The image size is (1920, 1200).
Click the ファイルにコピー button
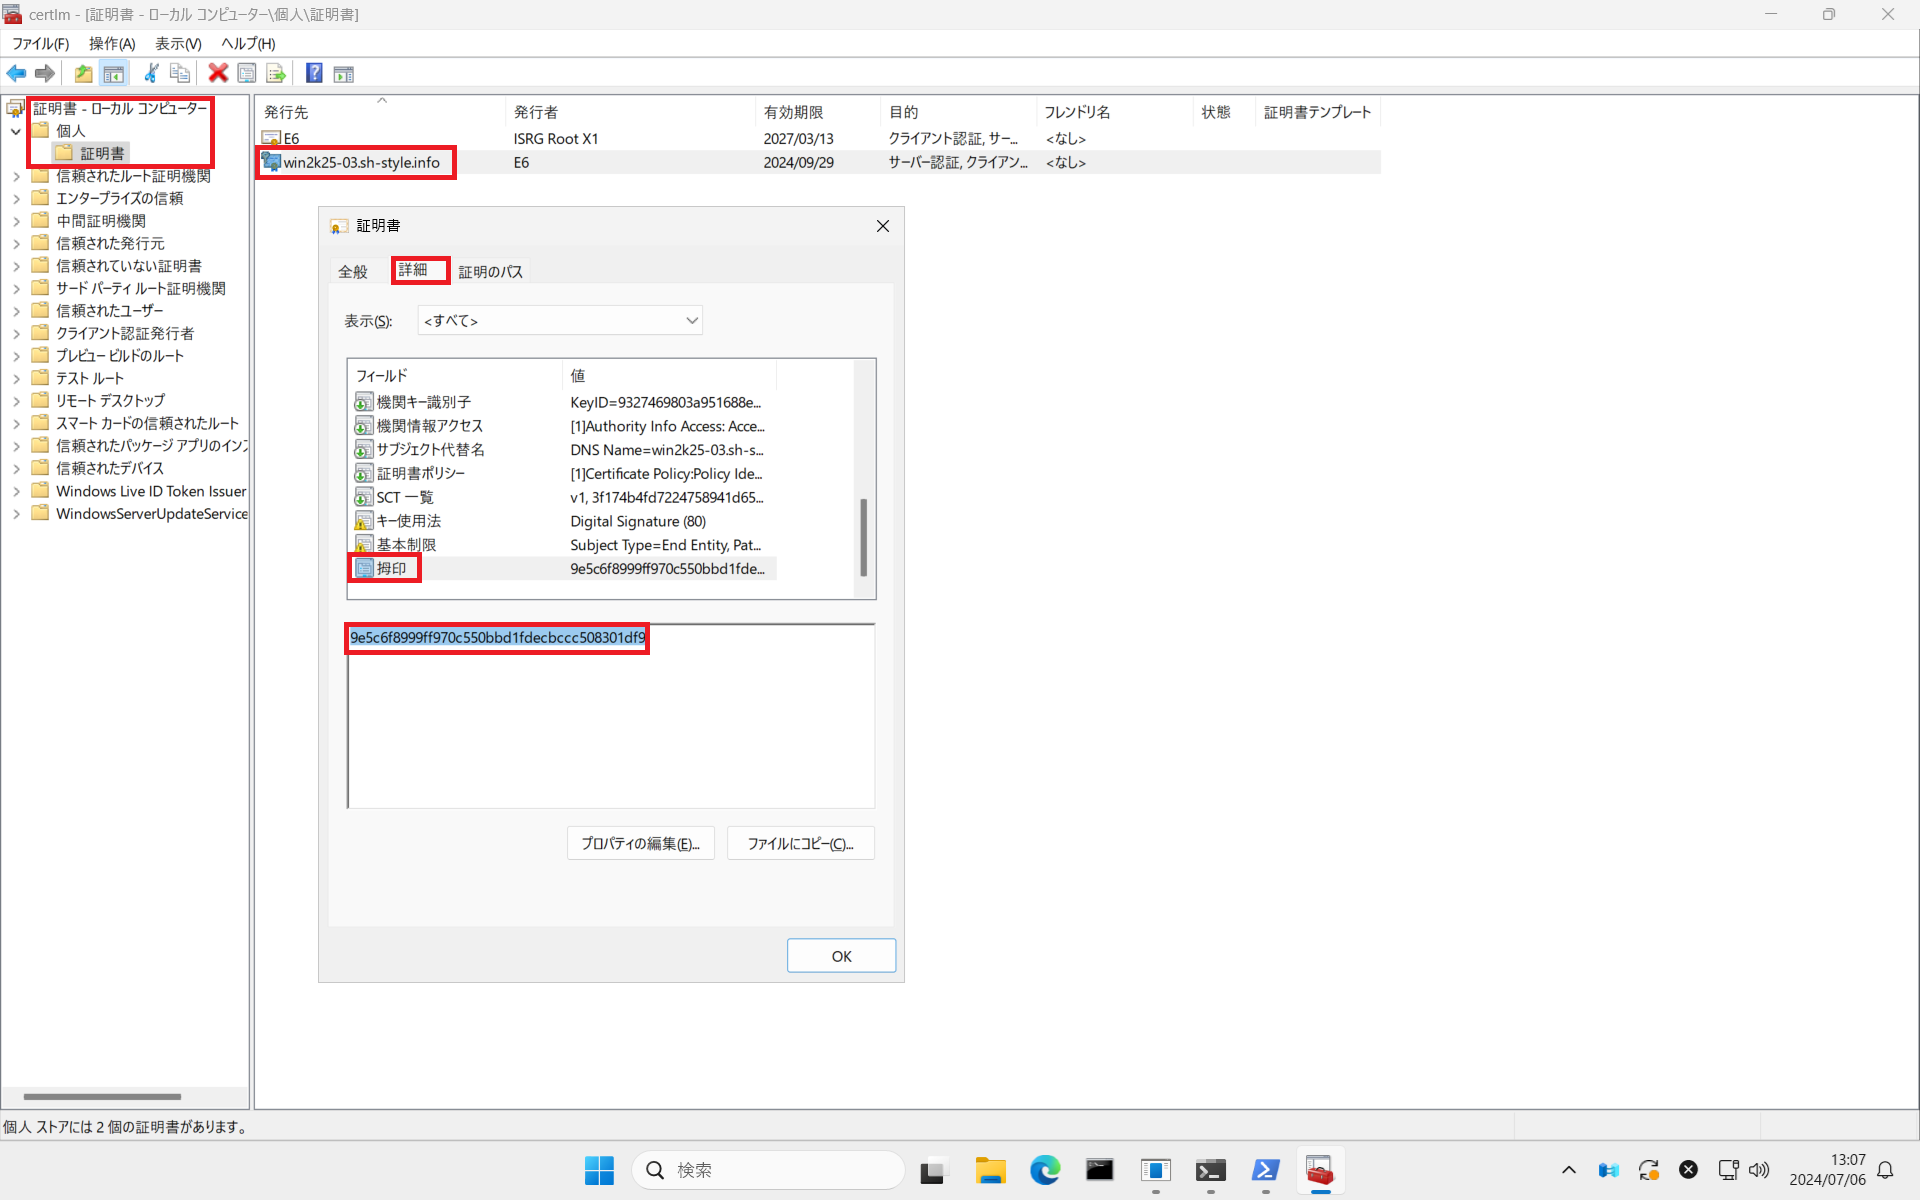point(800,844)
